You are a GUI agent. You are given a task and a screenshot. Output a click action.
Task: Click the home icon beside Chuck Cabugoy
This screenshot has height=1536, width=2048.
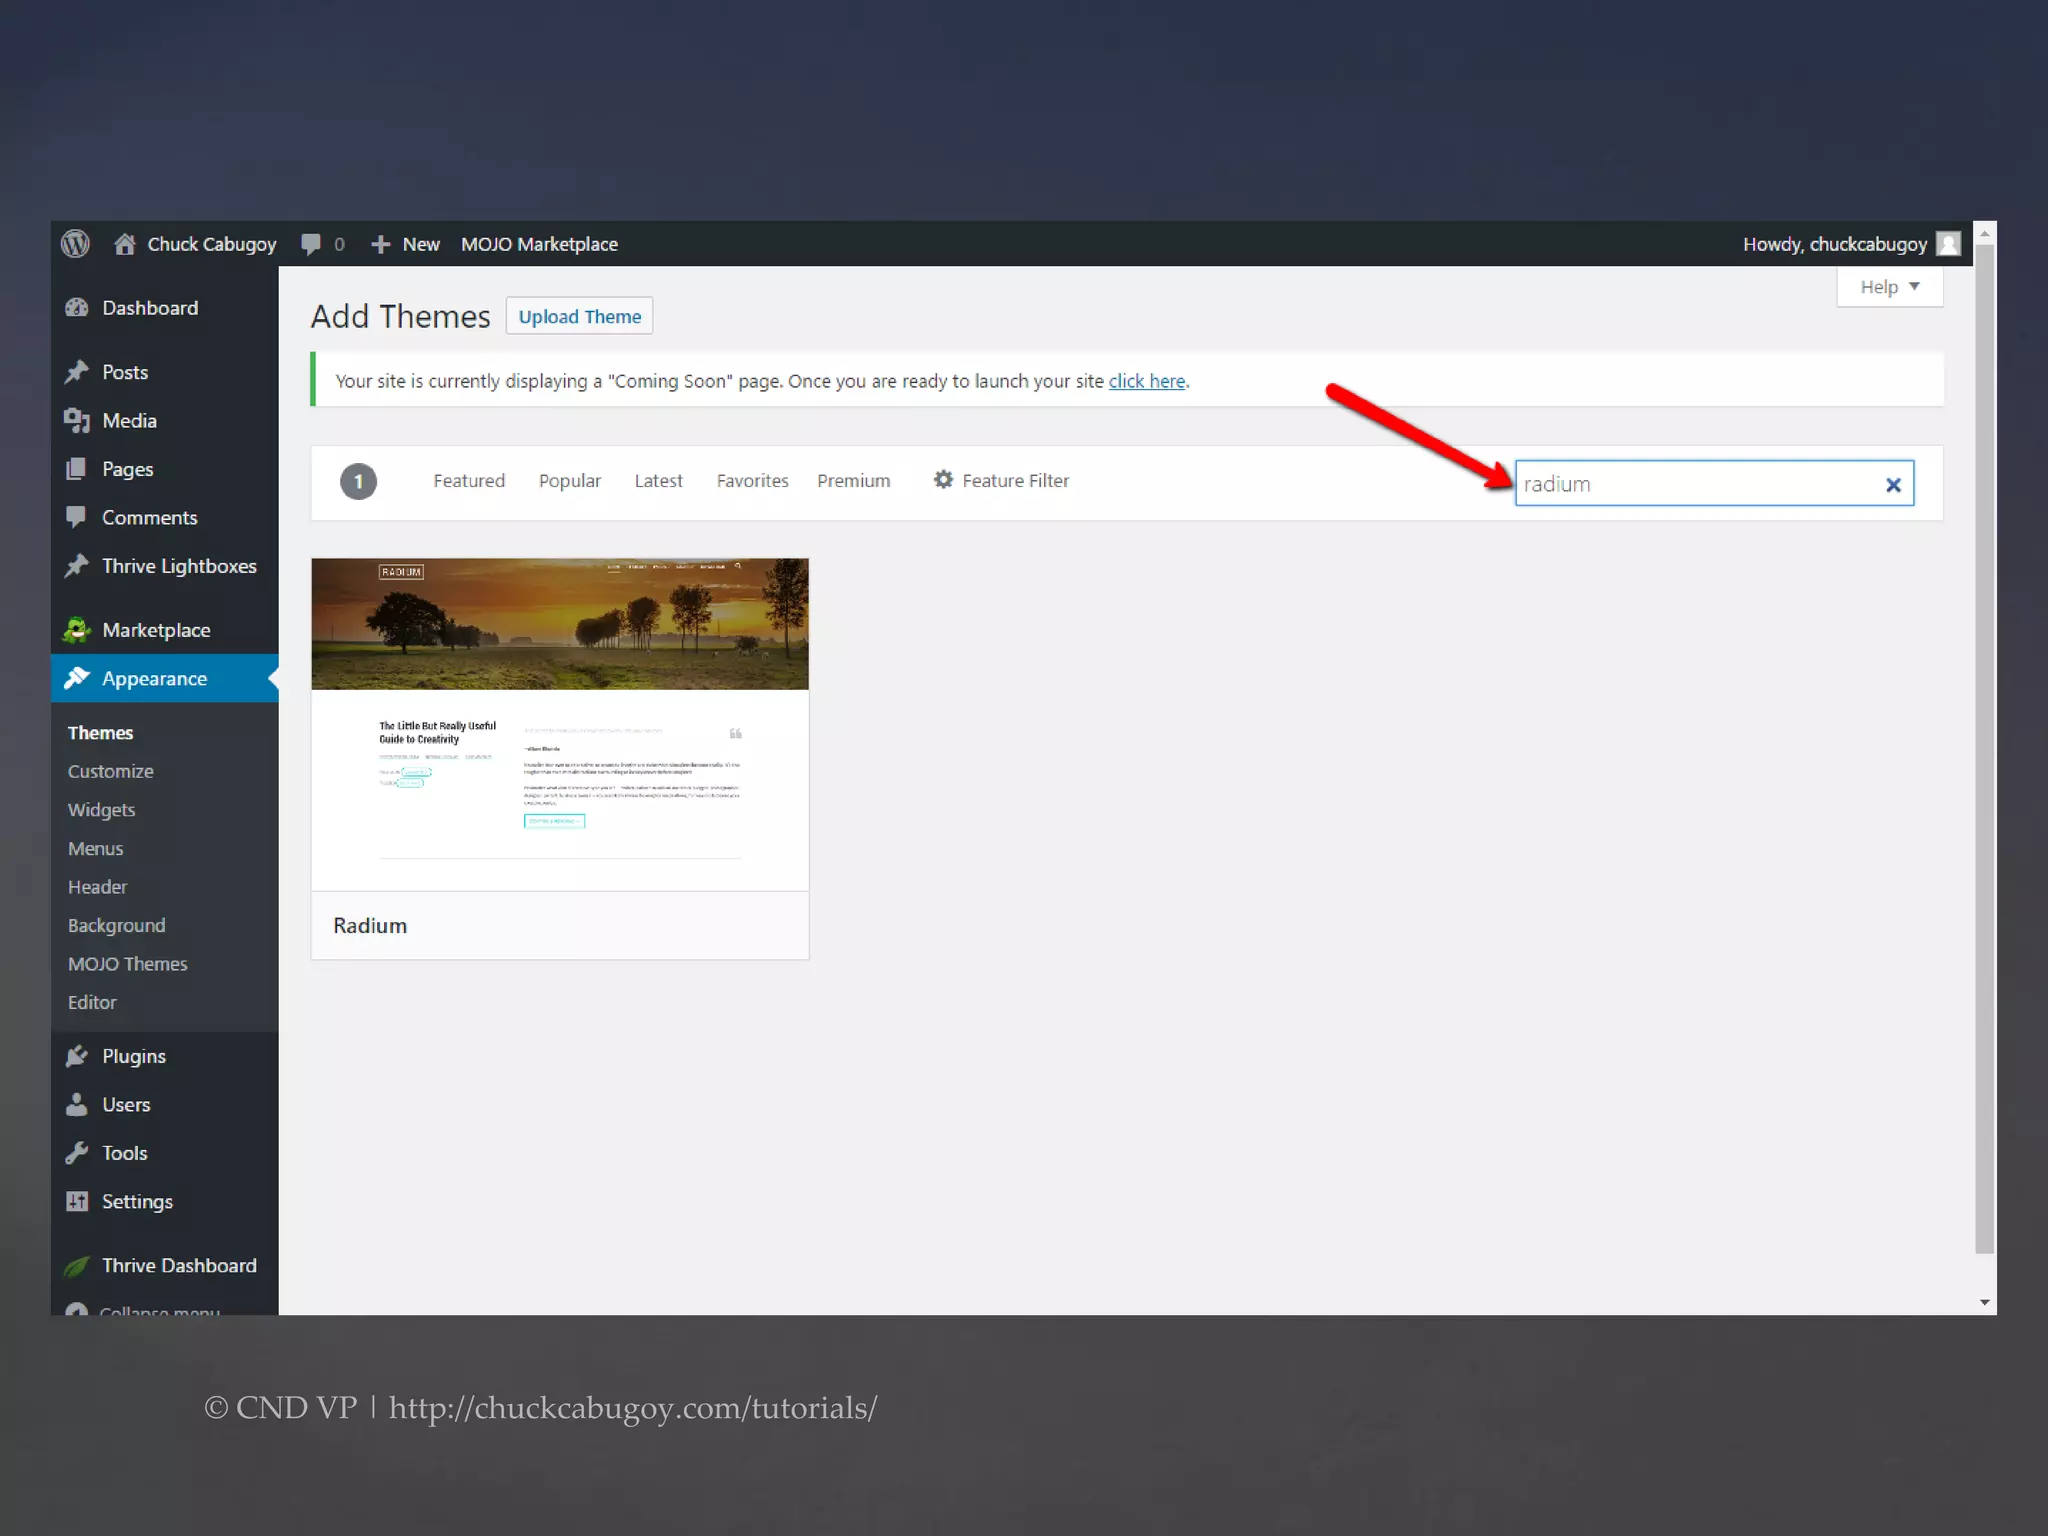point(125,244)
